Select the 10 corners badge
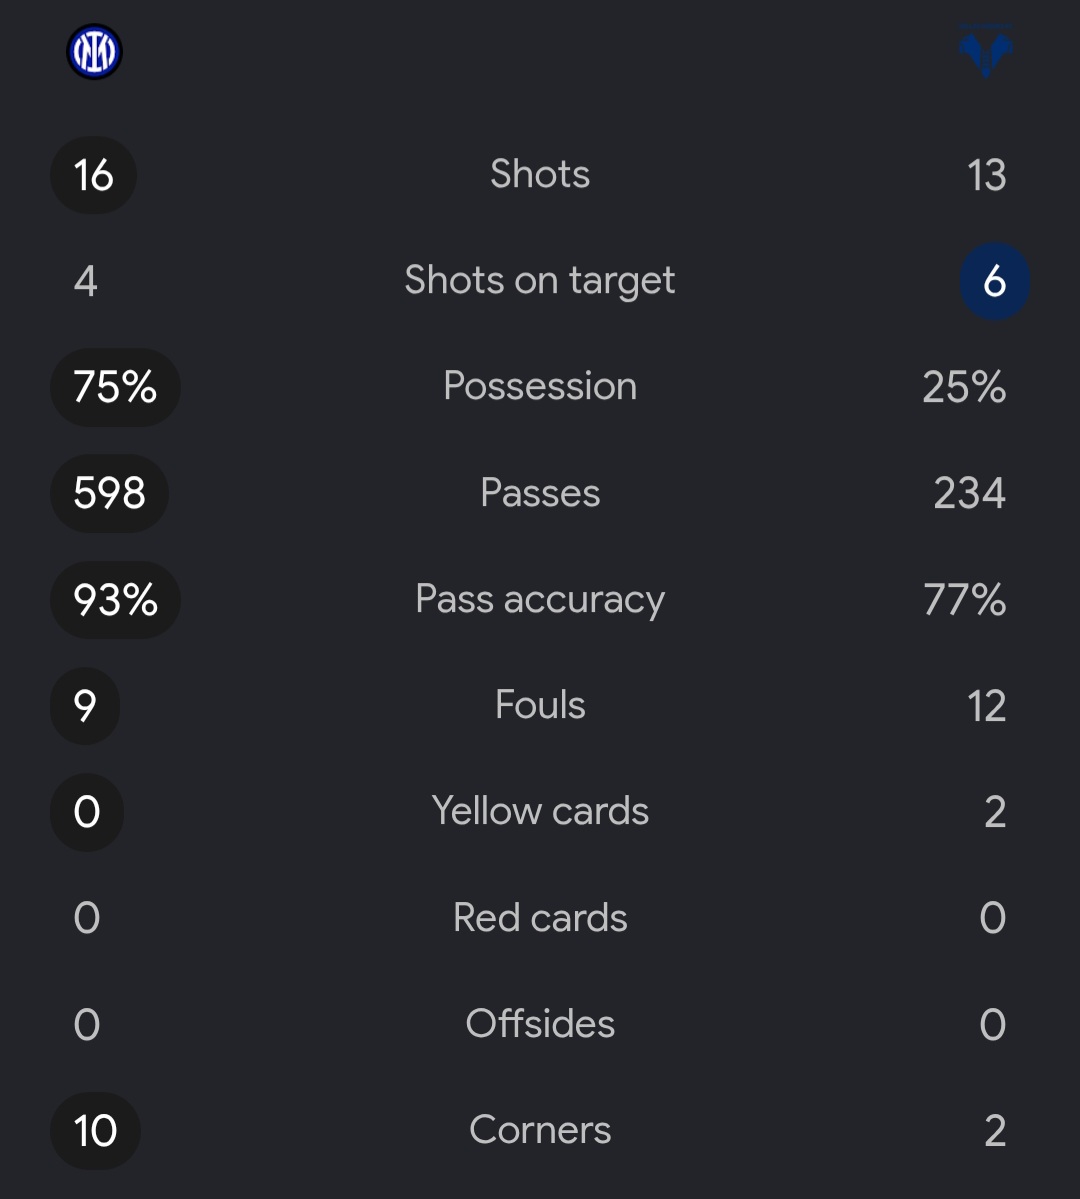Viewport: 1080px width, 1199px height. (x=96, y=1131)
